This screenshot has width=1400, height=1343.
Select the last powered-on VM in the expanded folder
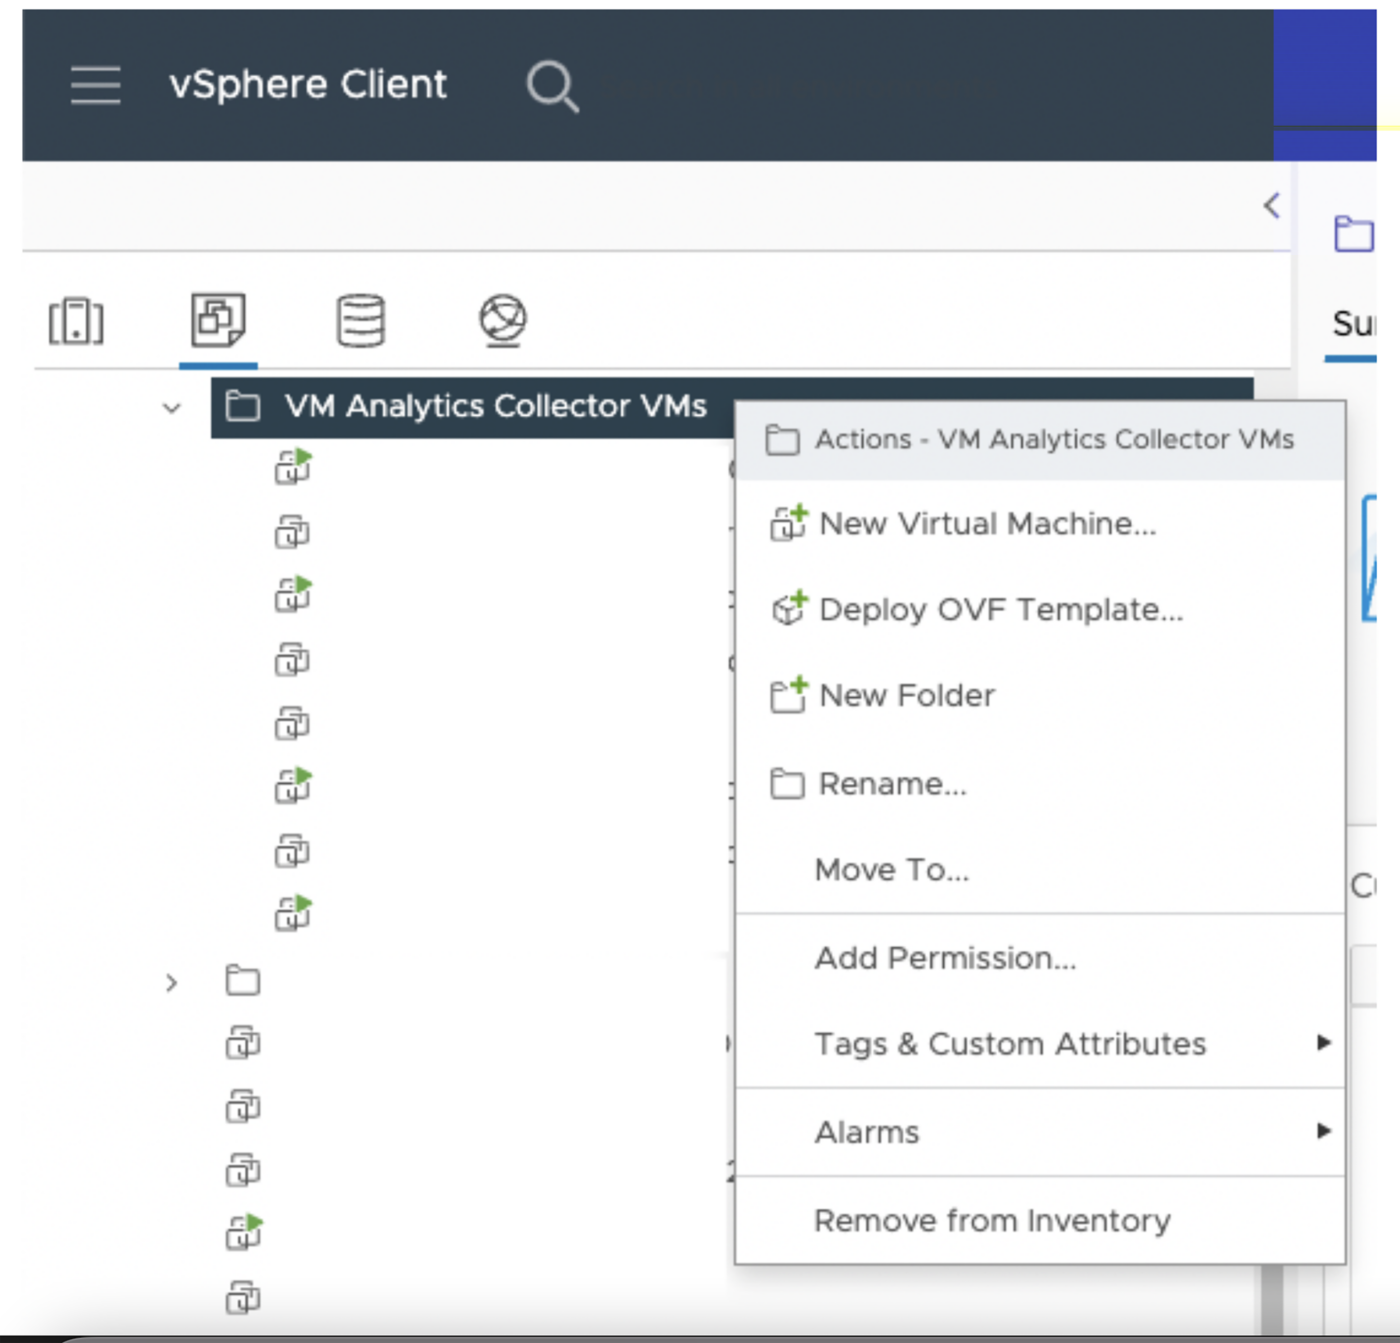click(x=293, y=913)
